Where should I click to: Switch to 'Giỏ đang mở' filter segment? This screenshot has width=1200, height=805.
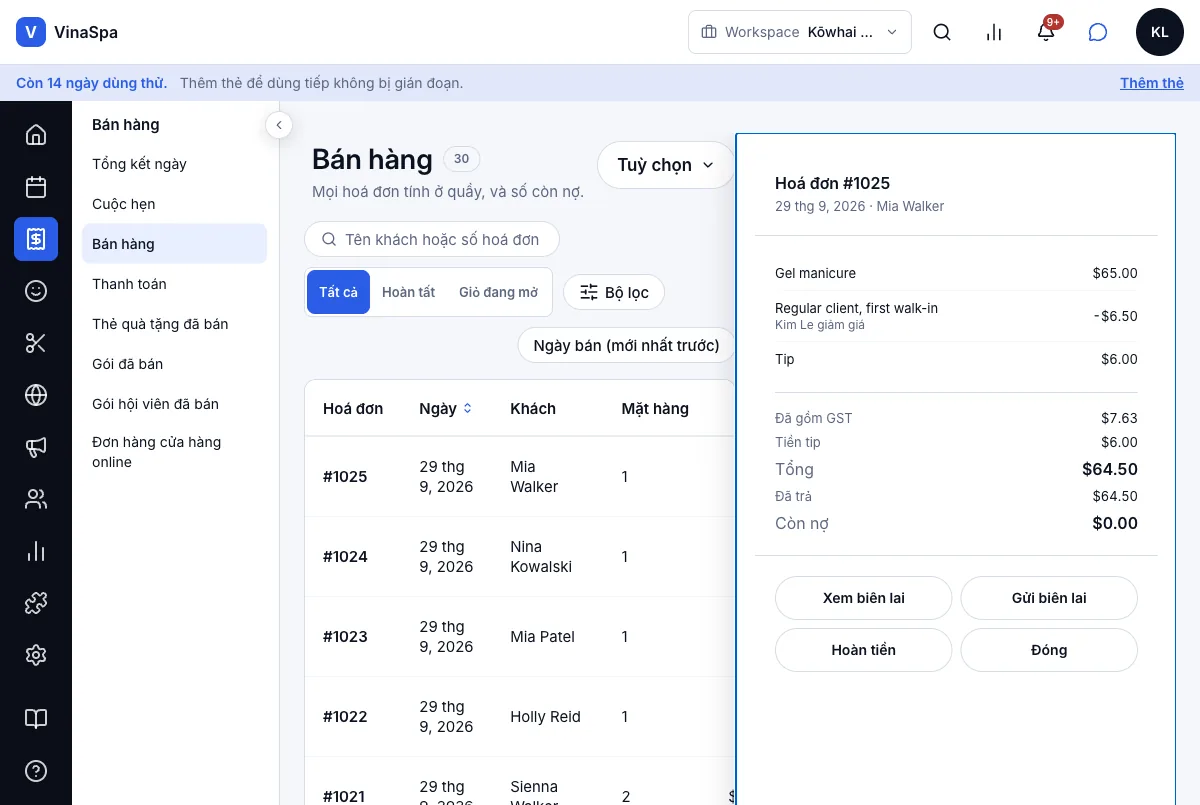tap(498, 292)
